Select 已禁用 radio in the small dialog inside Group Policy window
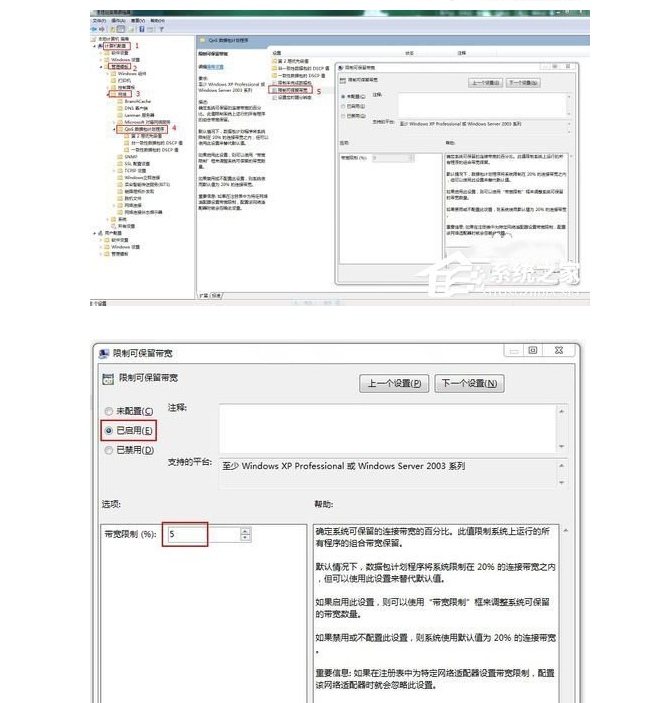 343,116
